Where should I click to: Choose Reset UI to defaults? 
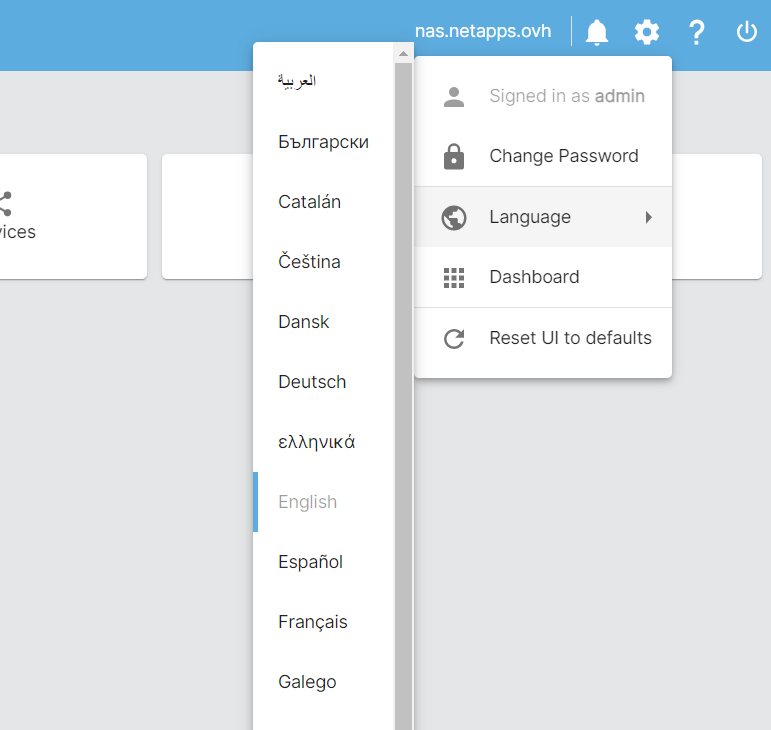(570, 338)
